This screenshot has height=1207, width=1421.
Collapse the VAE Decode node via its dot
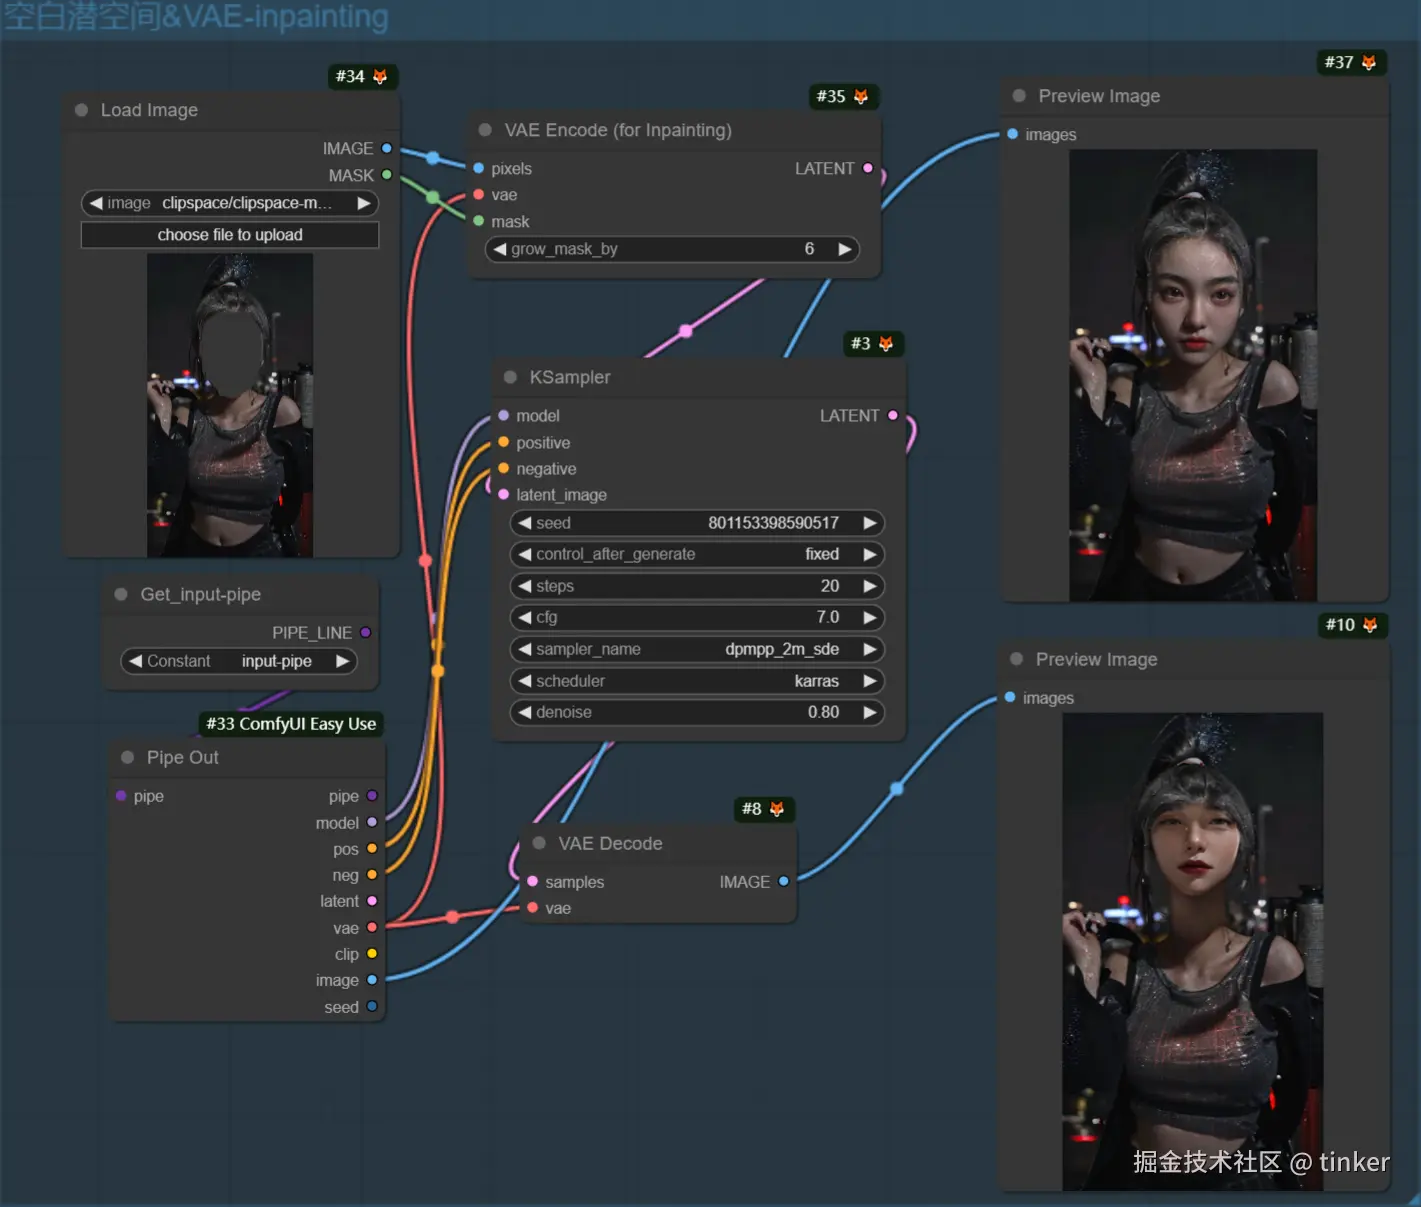pyautogui.click(x=539, y=843)
